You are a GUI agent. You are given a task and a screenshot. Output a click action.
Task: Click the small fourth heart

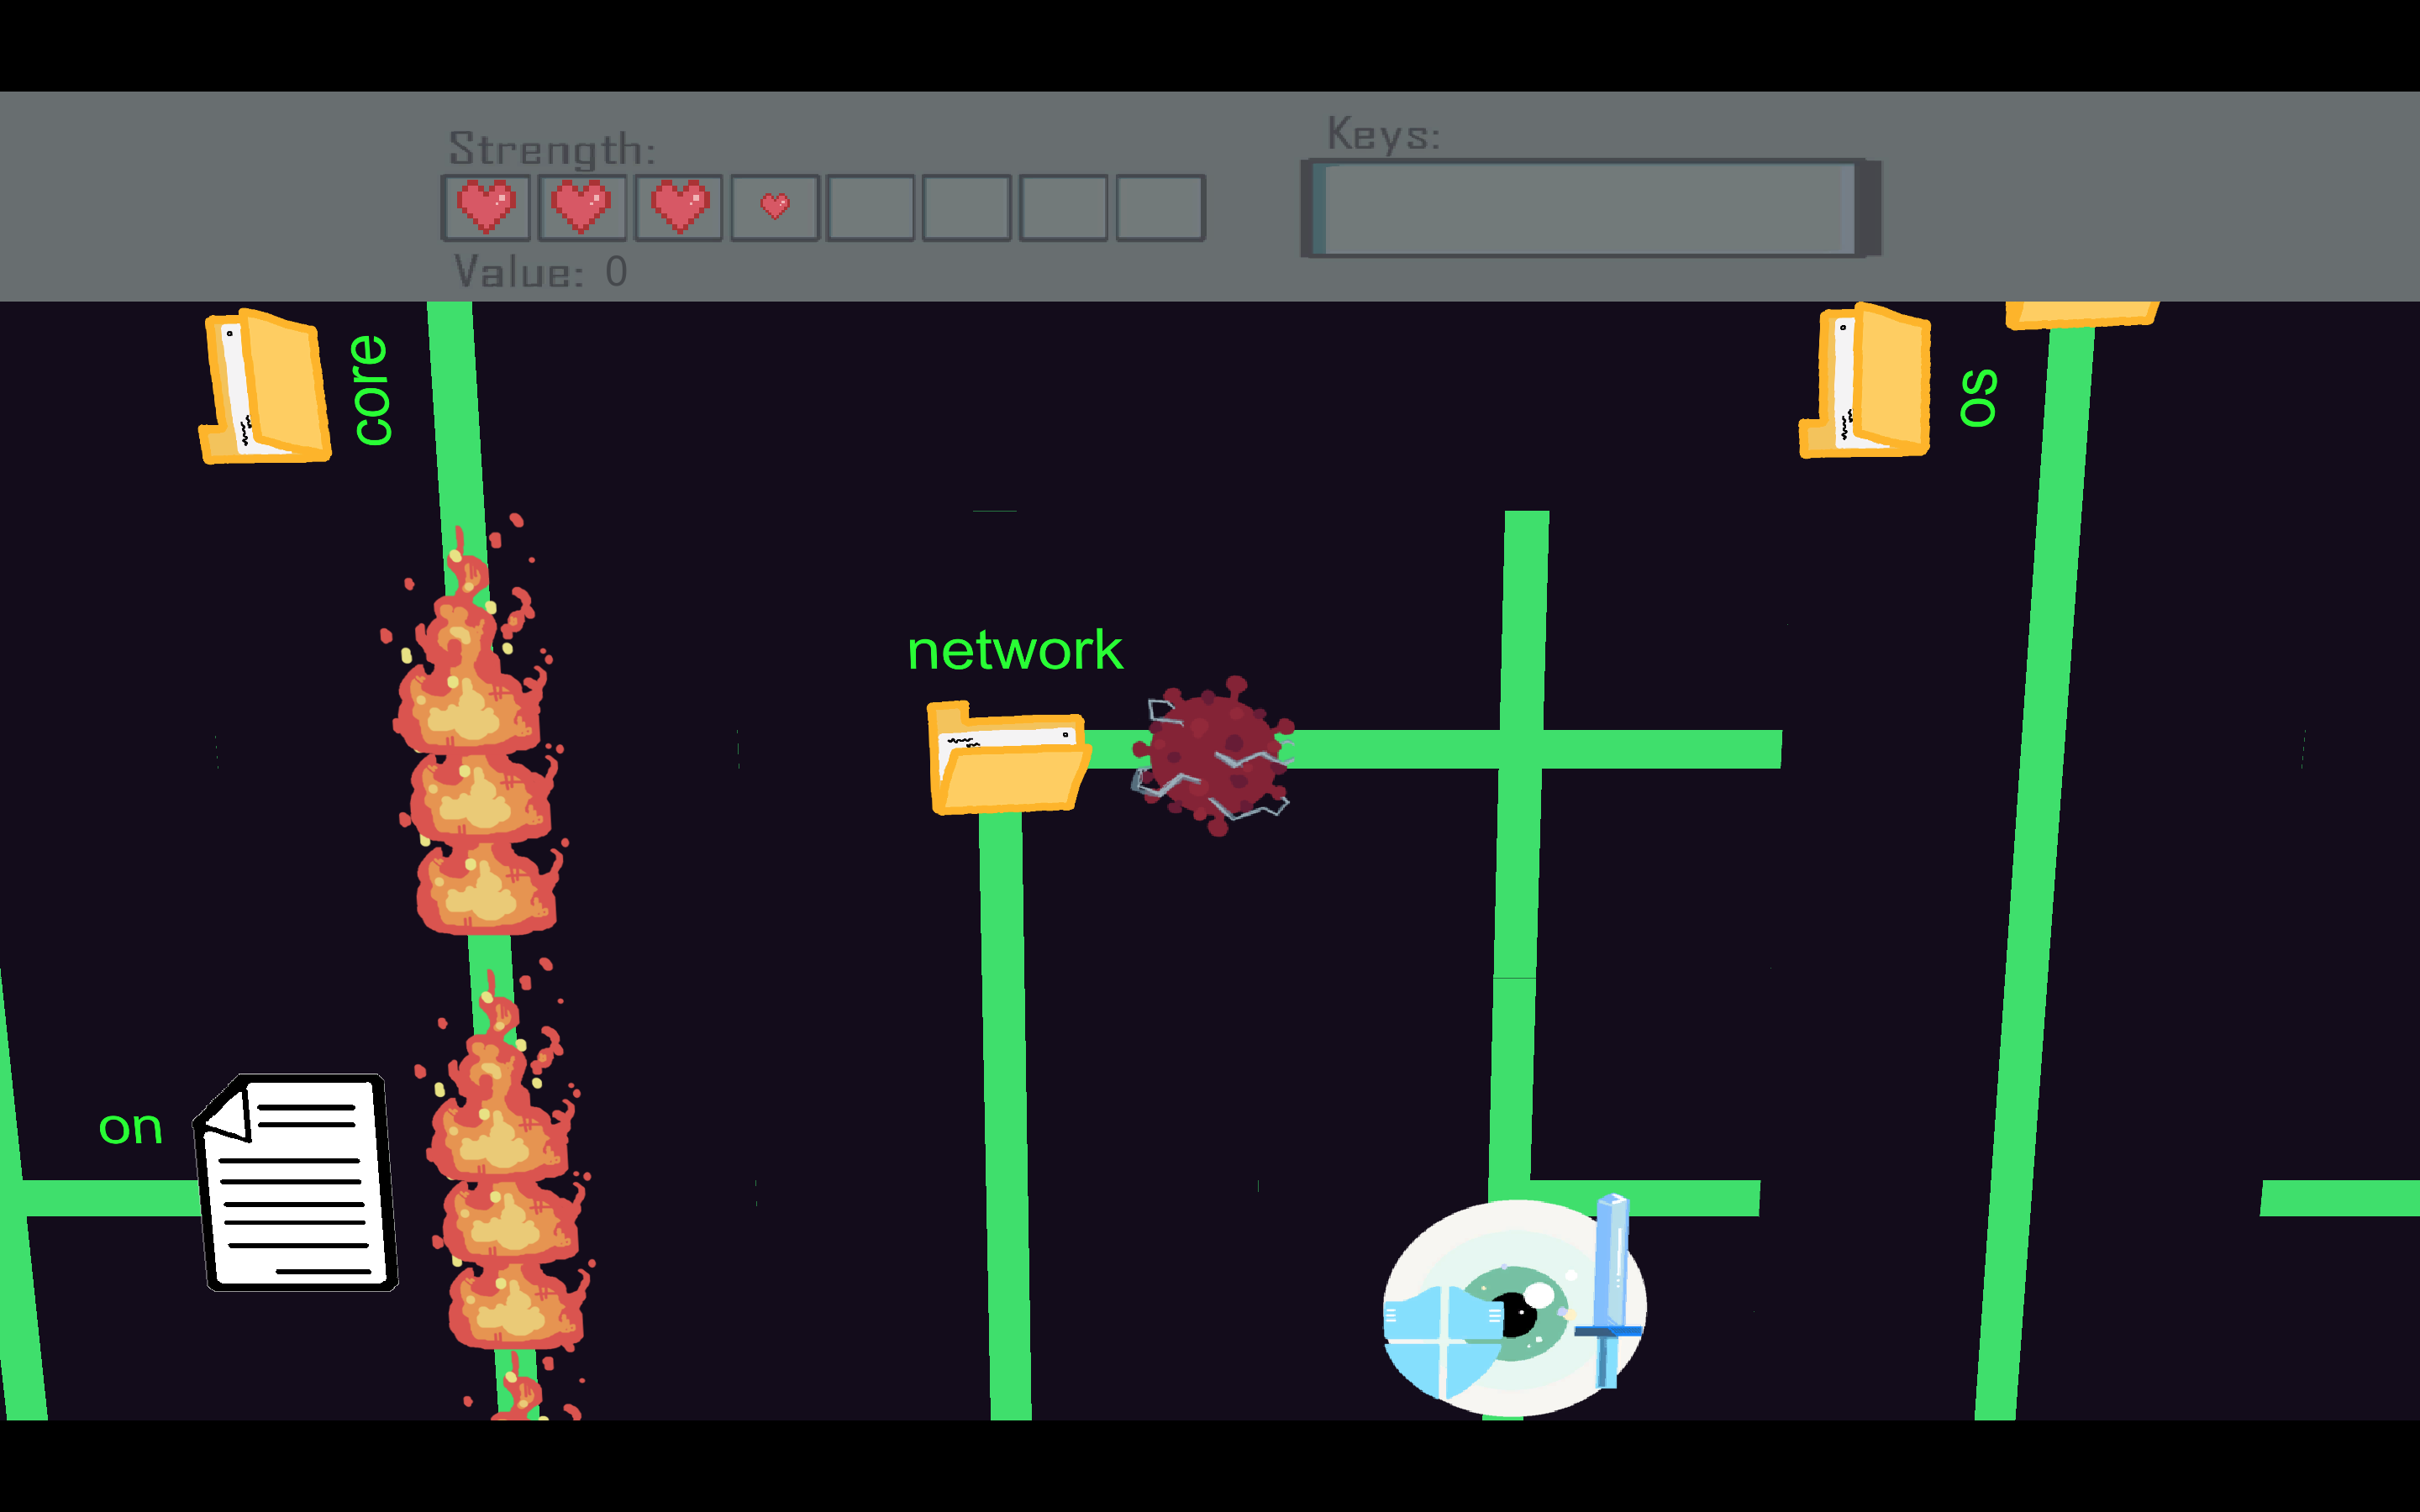[775, 206]
